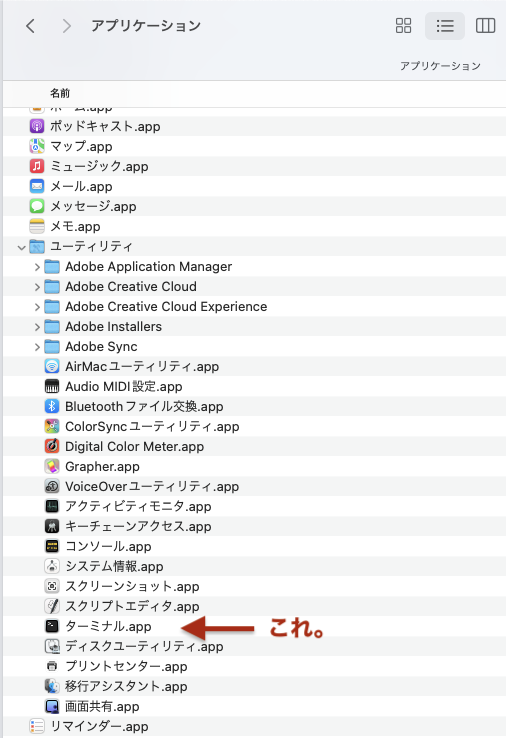Click the ColorSyncユーティリティ.app icon
506x738 pixels.
[52, 426]
